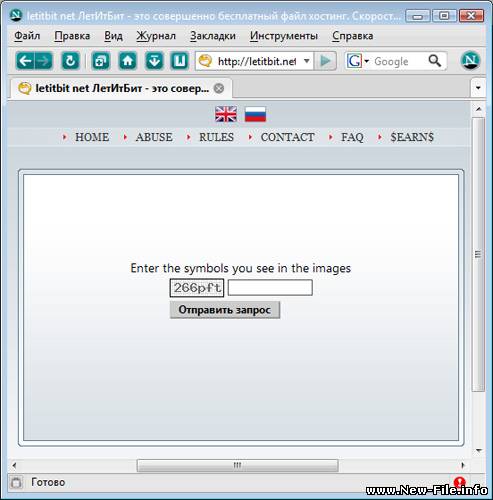Click the horizontal scrollbar thumb
This screenshot has width=493, height=500.
[237, 465]
